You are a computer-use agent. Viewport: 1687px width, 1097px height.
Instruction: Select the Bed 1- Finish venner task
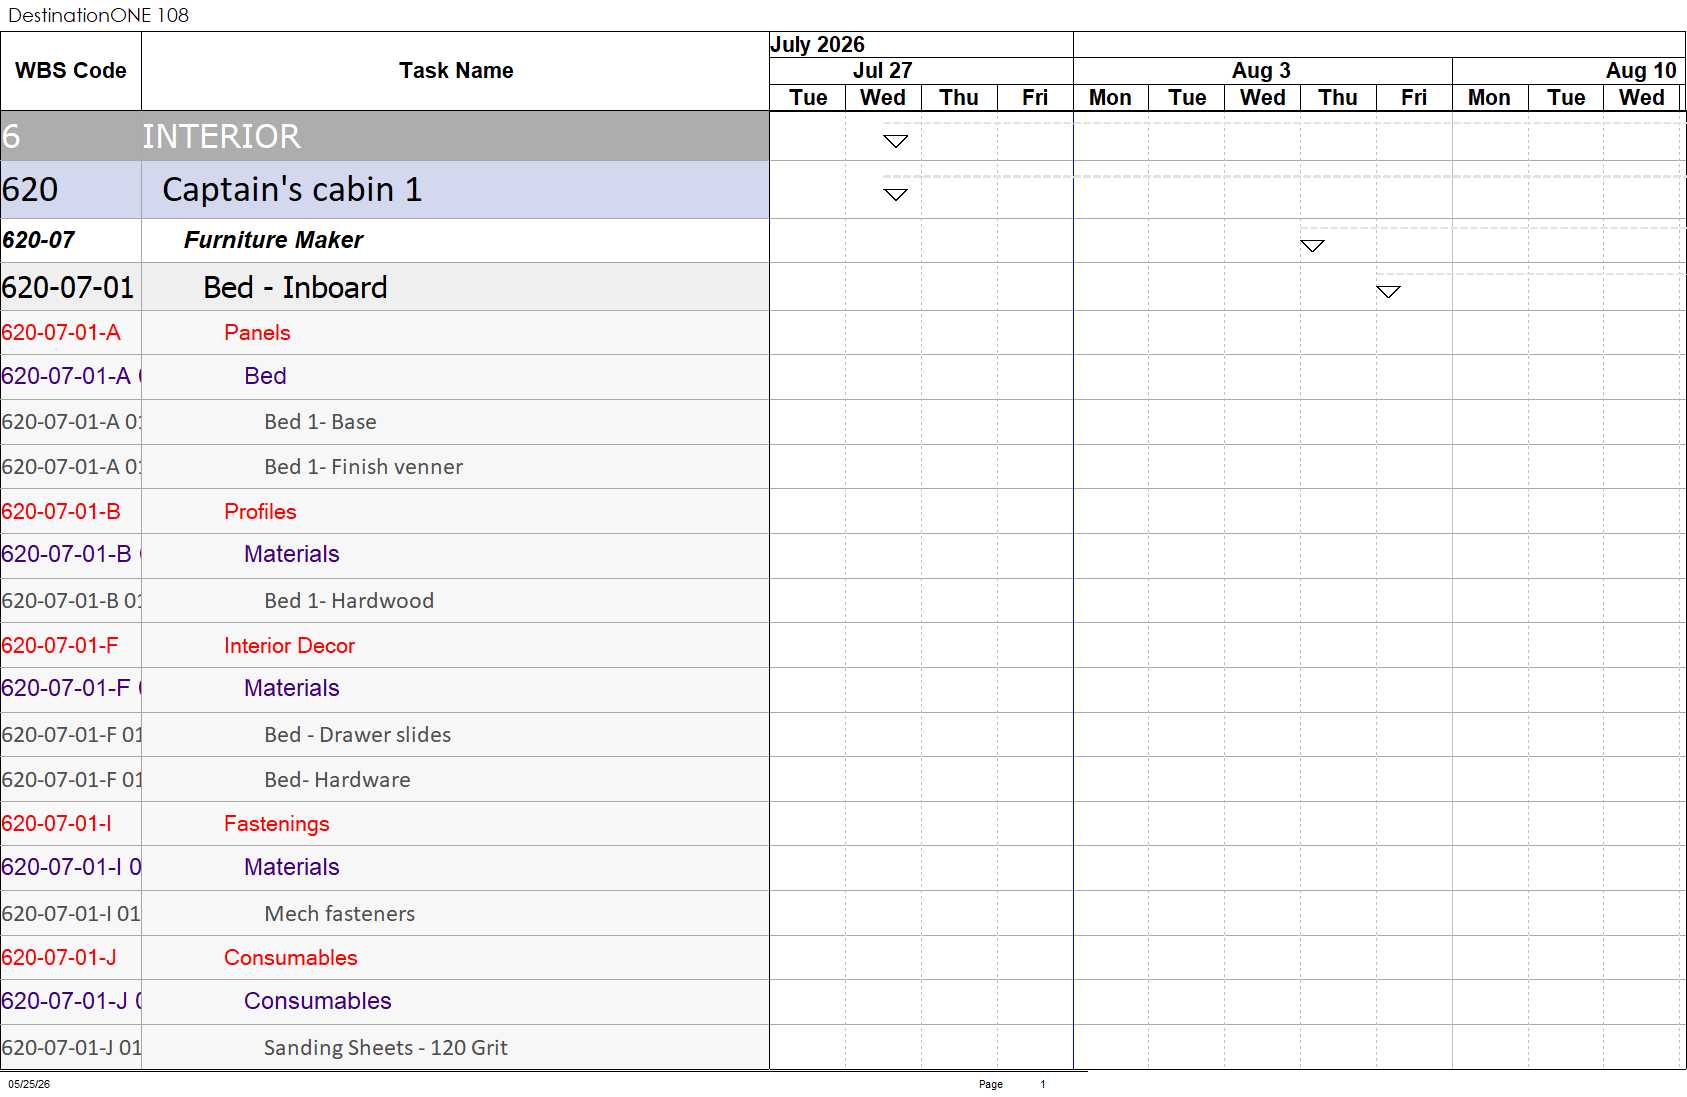coord(363,467)
